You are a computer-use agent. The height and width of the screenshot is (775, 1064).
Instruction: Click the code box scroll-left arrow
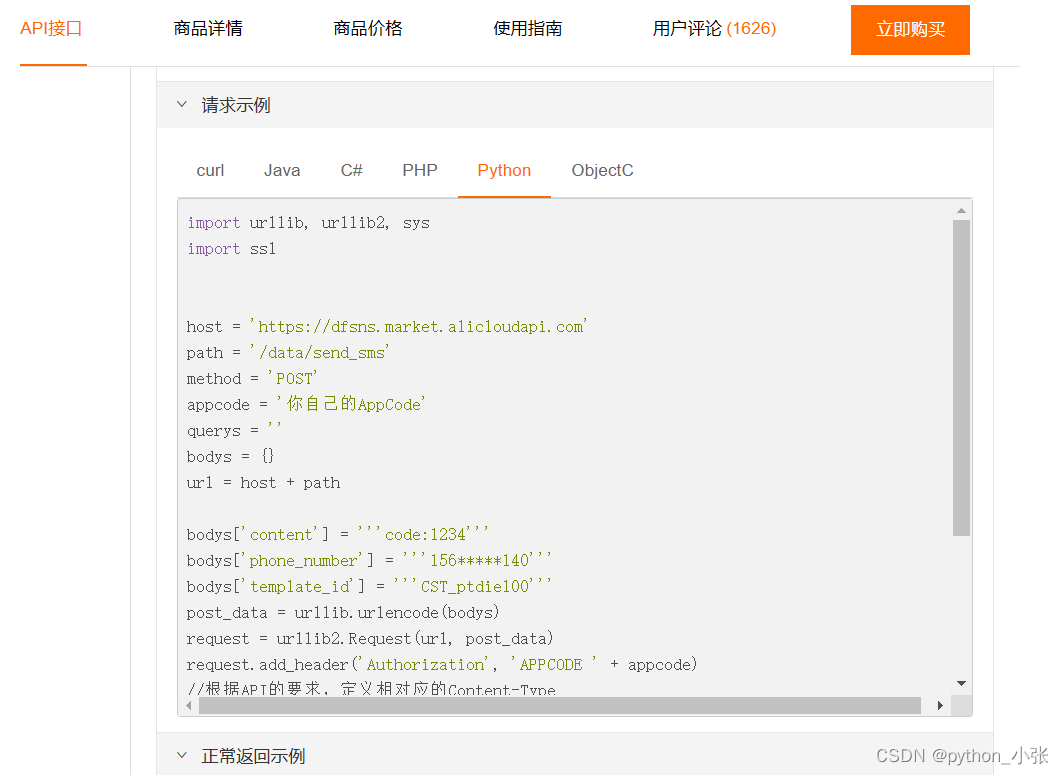pos(189,706)
